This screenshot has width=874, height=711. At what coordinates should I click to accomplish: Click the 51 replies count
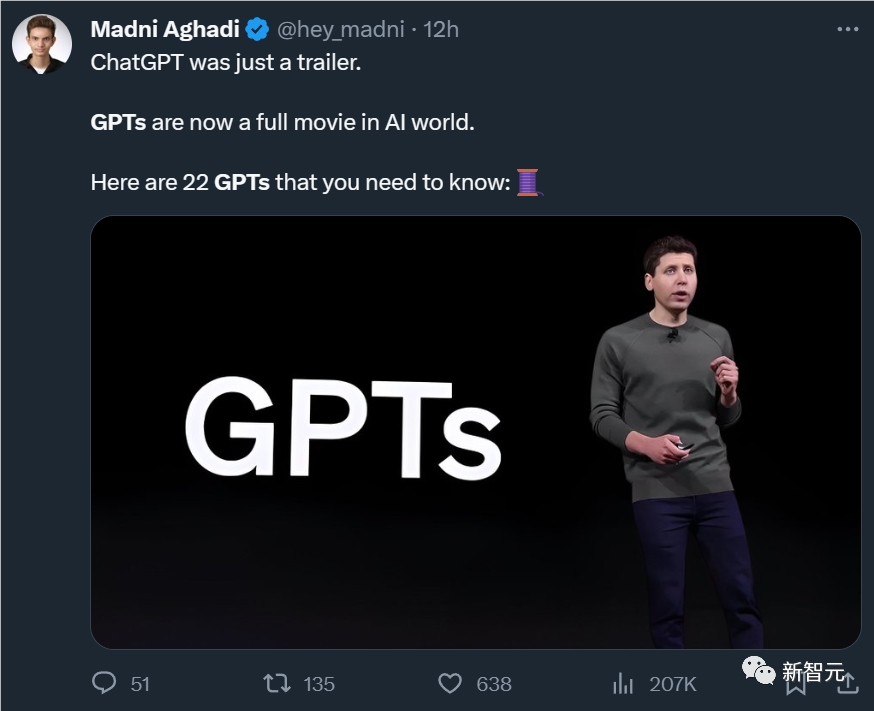(140, 684)
